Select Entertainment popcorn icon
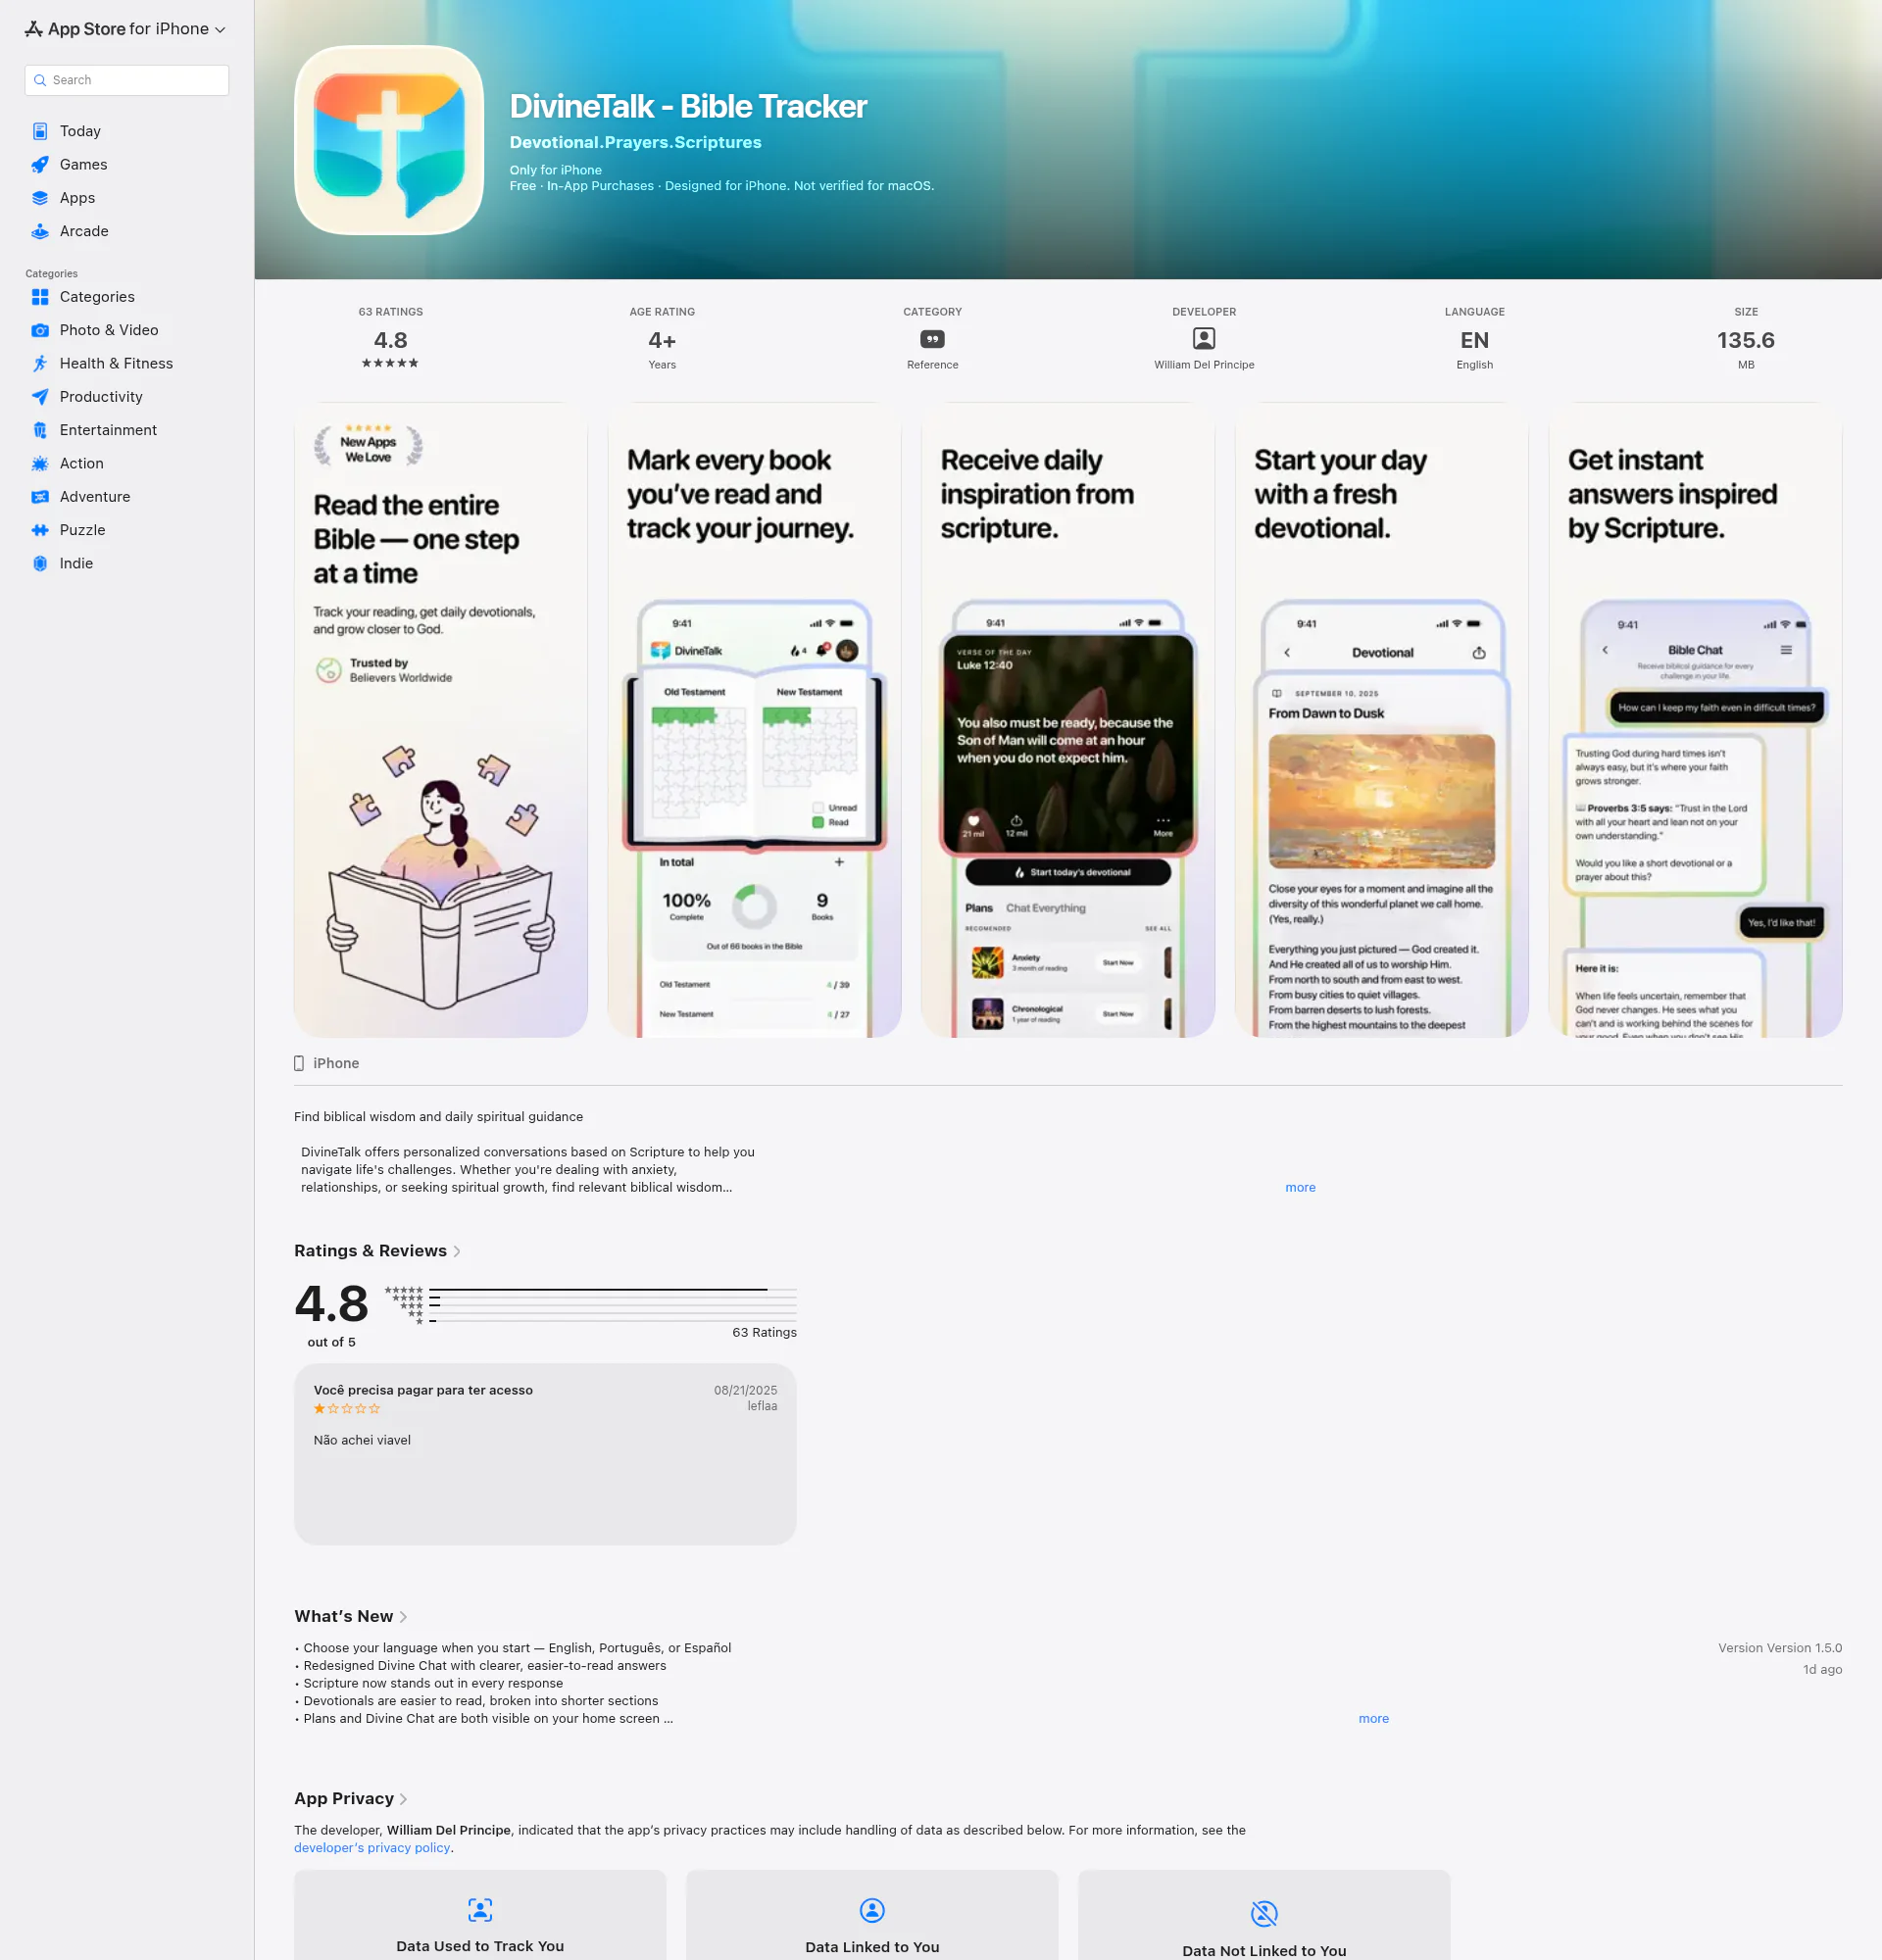 coord(40,430)
